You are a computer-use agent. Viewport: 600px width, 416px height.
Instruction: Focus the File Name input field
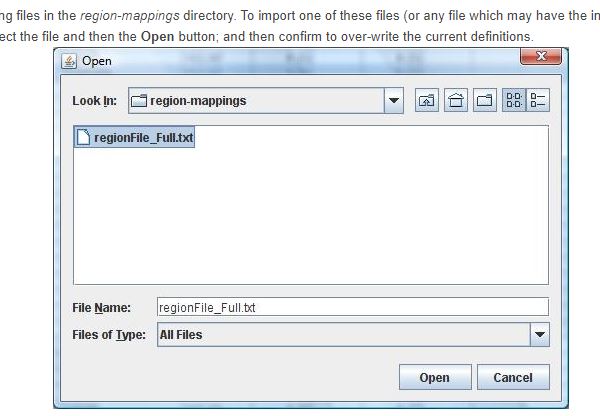pos(353,307)
